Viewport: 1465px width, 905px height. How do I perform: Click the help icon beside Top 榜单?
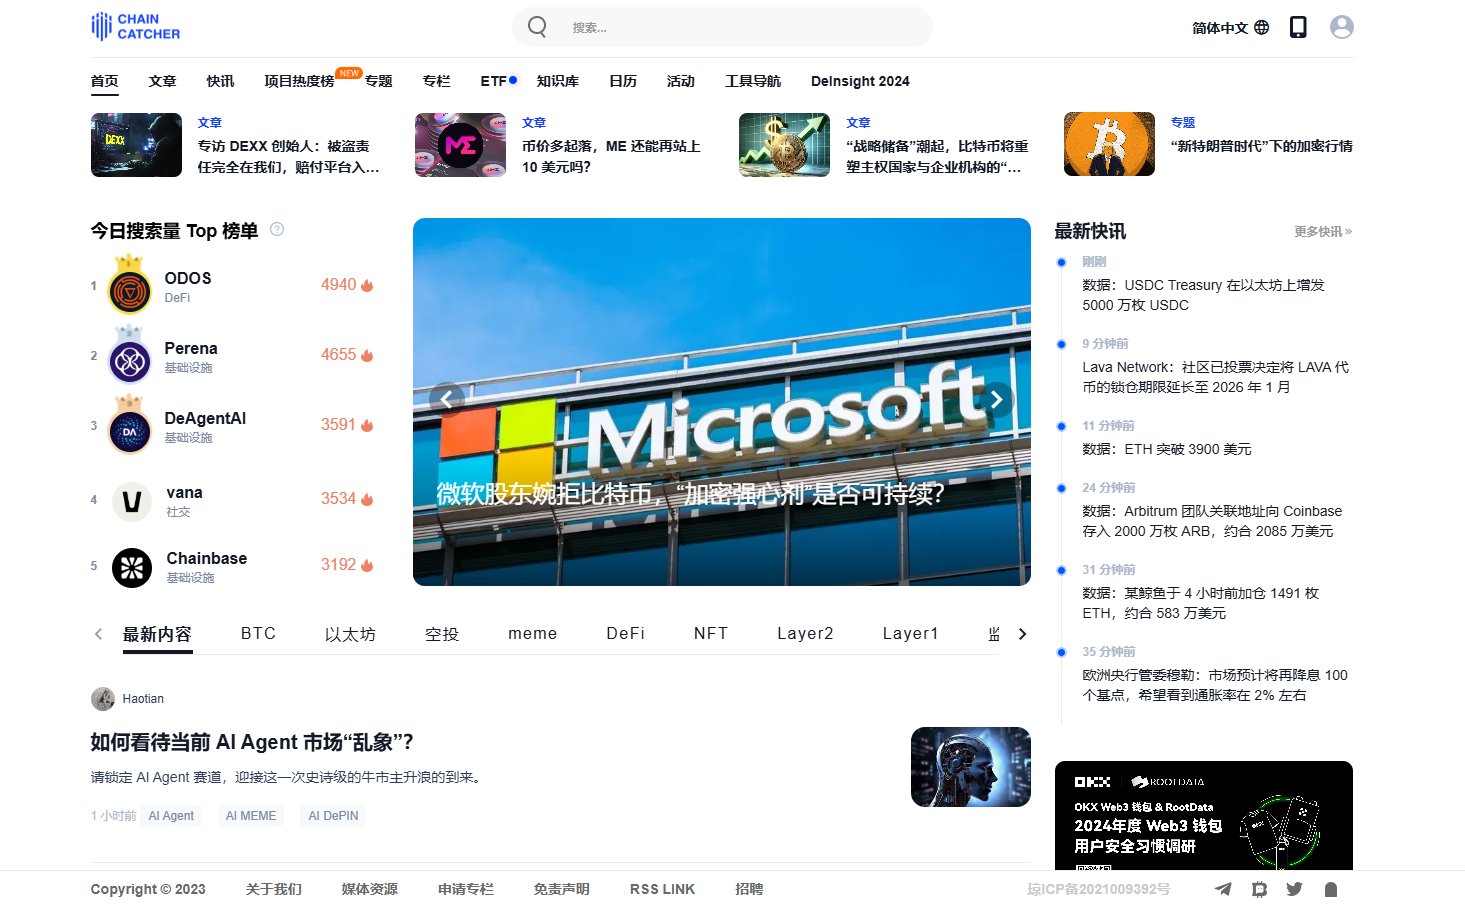click(277, 230)
